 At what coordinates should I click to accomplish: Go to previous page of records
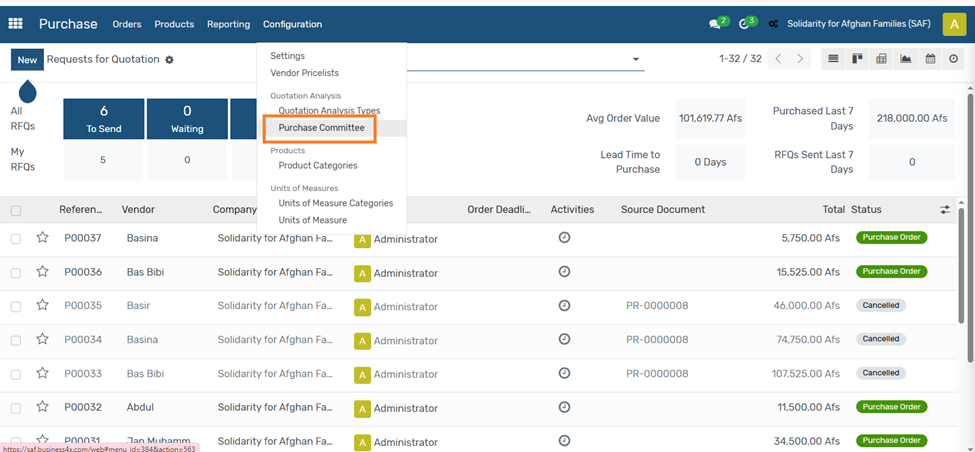[x=779, y=59]
